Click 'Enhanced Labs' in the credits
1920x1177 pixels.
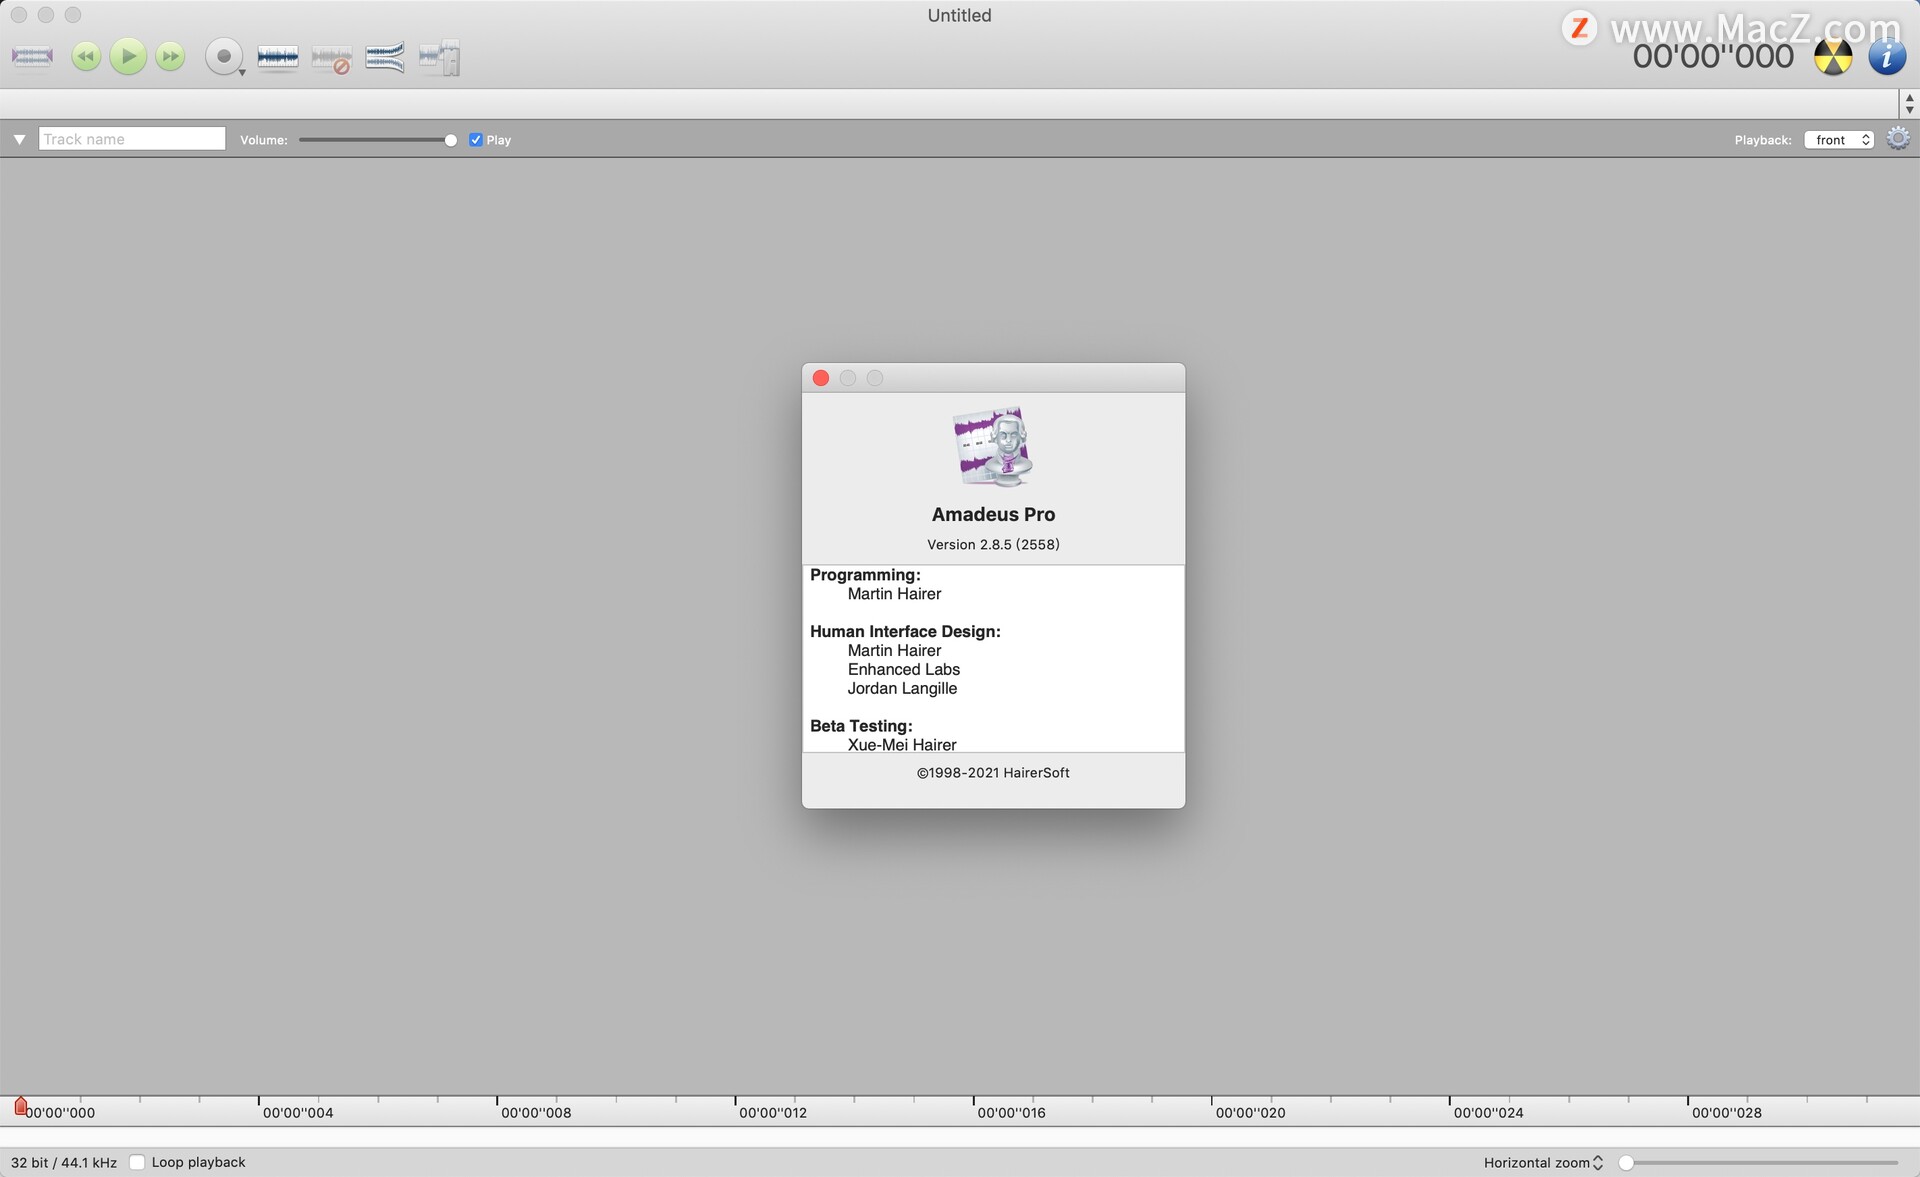click(904, 670)
